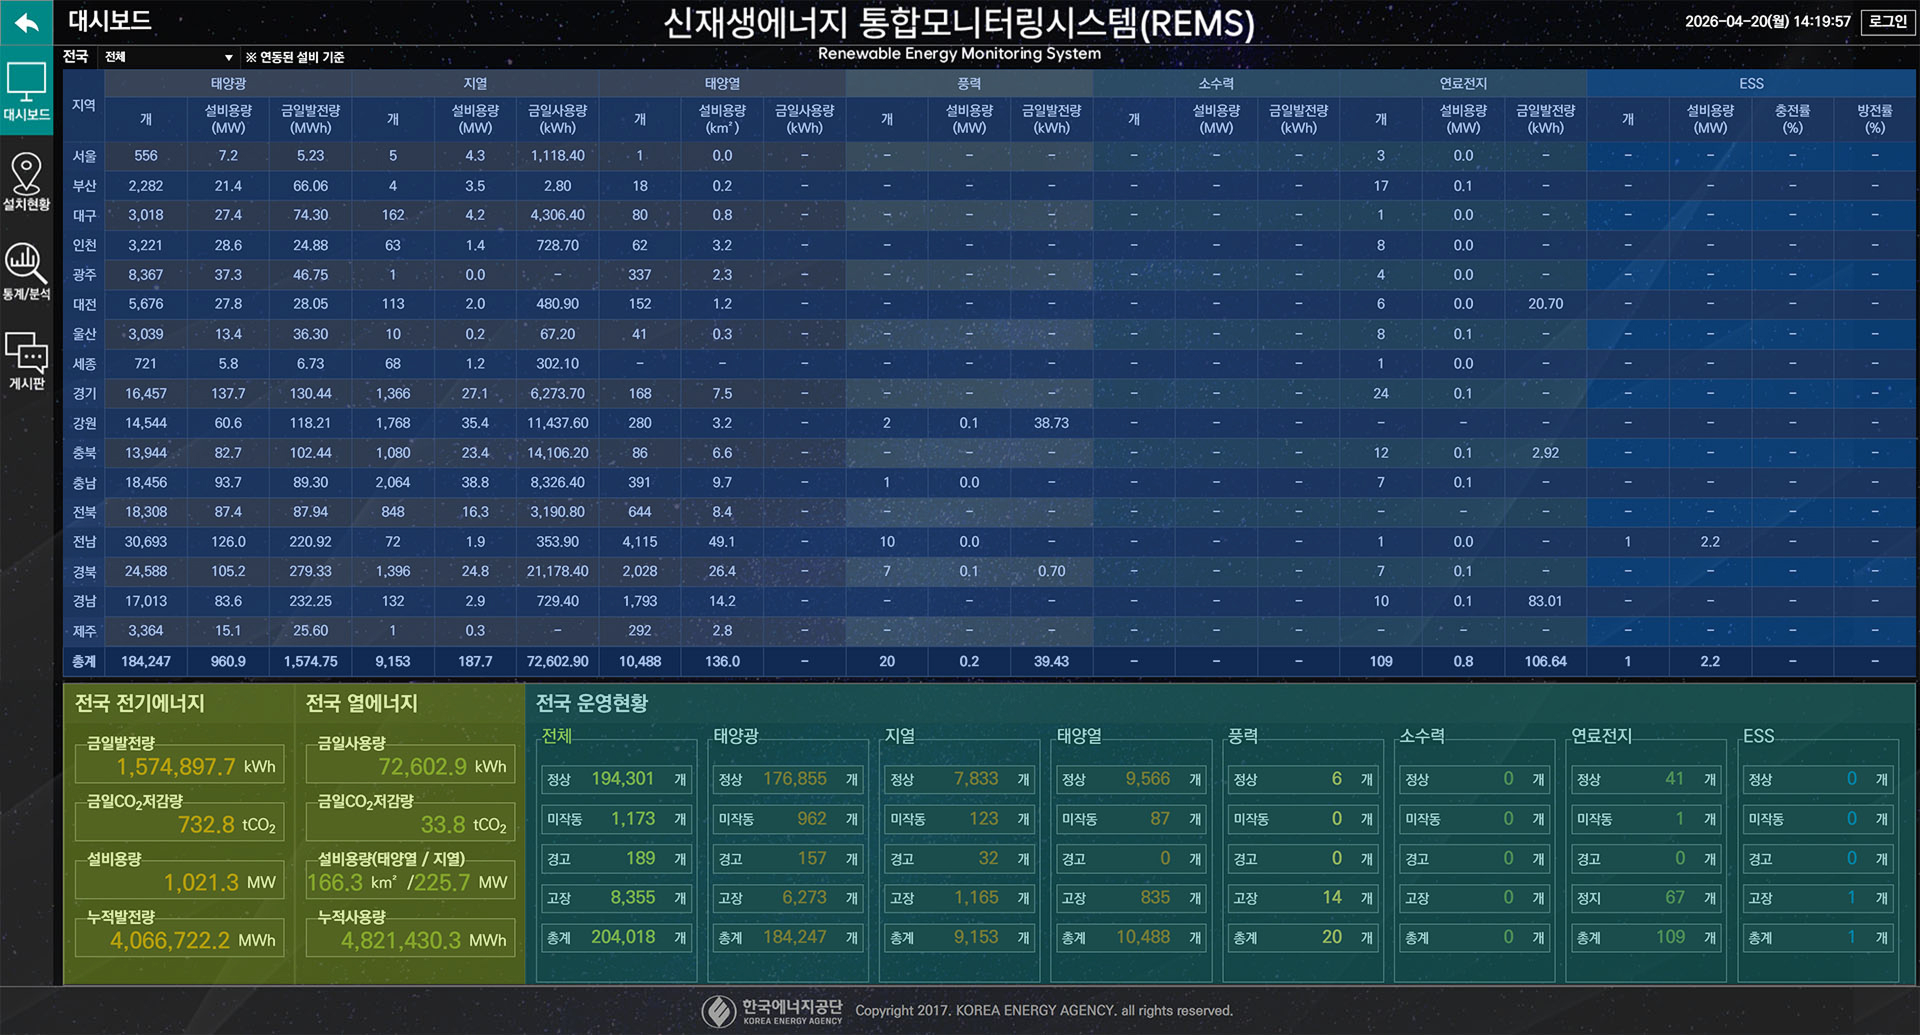Click the 경남 region row label

click(x=84, y=601)
